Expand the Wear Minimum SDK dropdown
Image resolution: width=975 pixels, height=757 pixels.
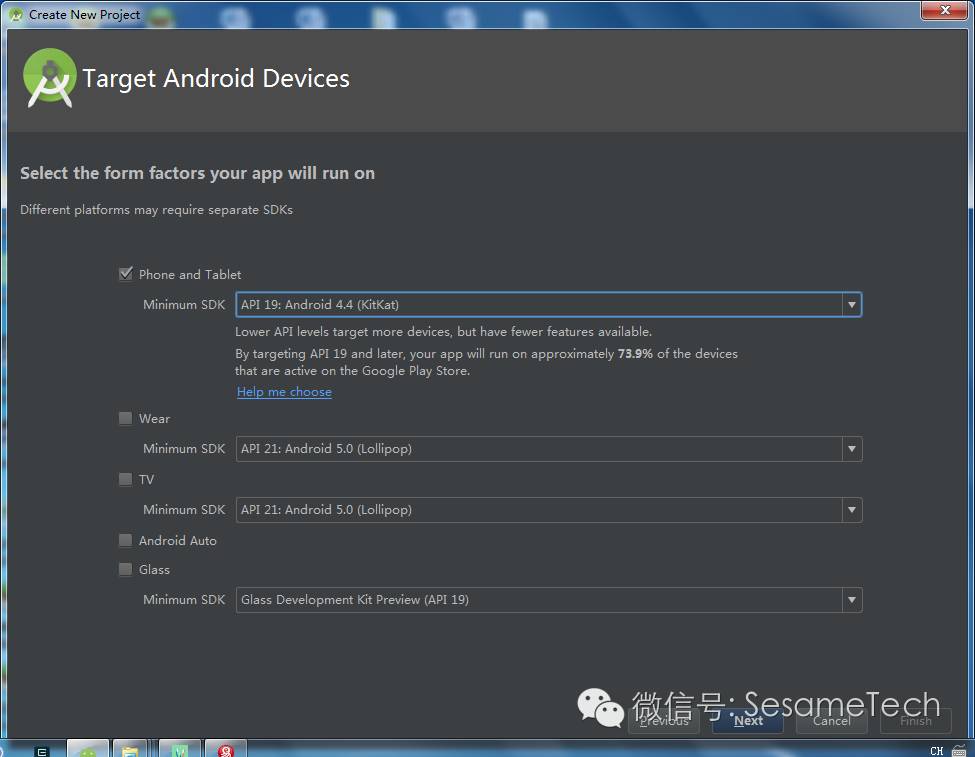548,449
